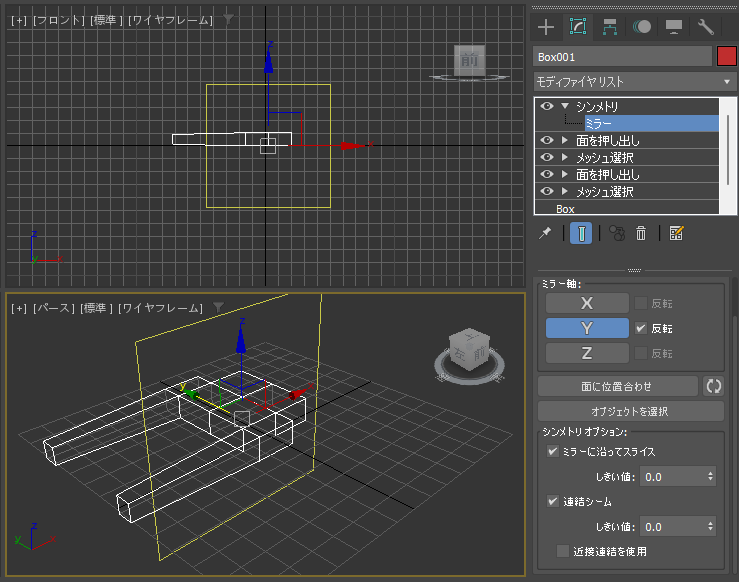Expand the lower 面を押し出し modifier
The width and height of the screenshot is (739, 582).
pos(565,174)
